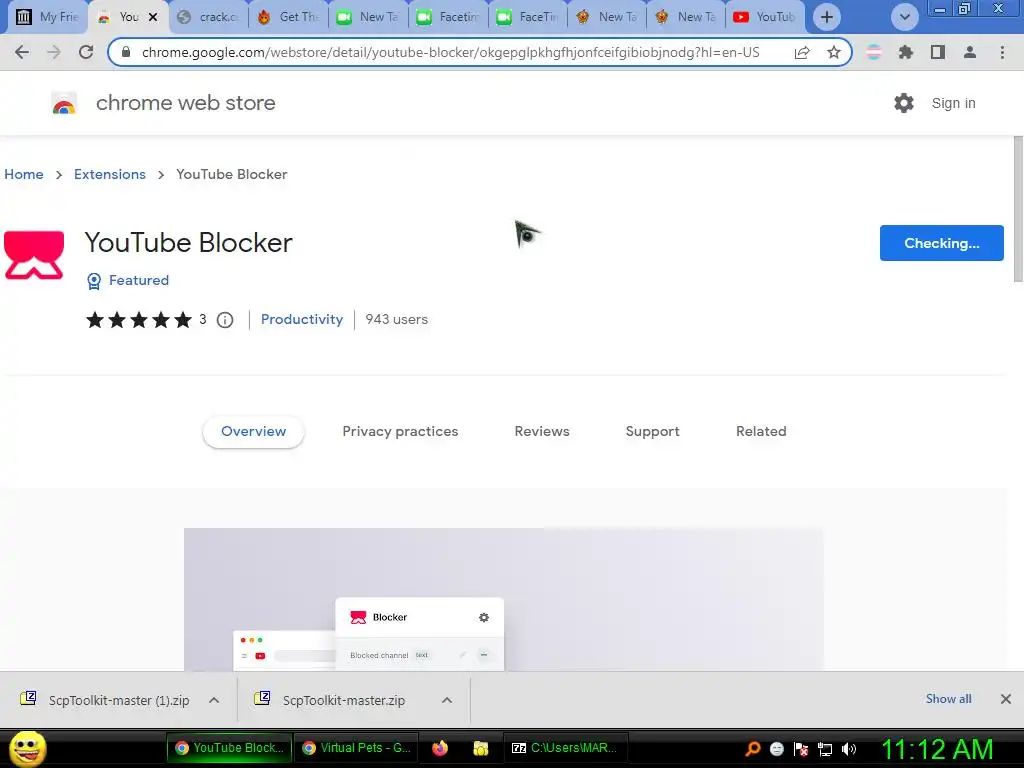Click the Featured badge icon
Viewport: 1024px width, 768px height.
point(94,281)
